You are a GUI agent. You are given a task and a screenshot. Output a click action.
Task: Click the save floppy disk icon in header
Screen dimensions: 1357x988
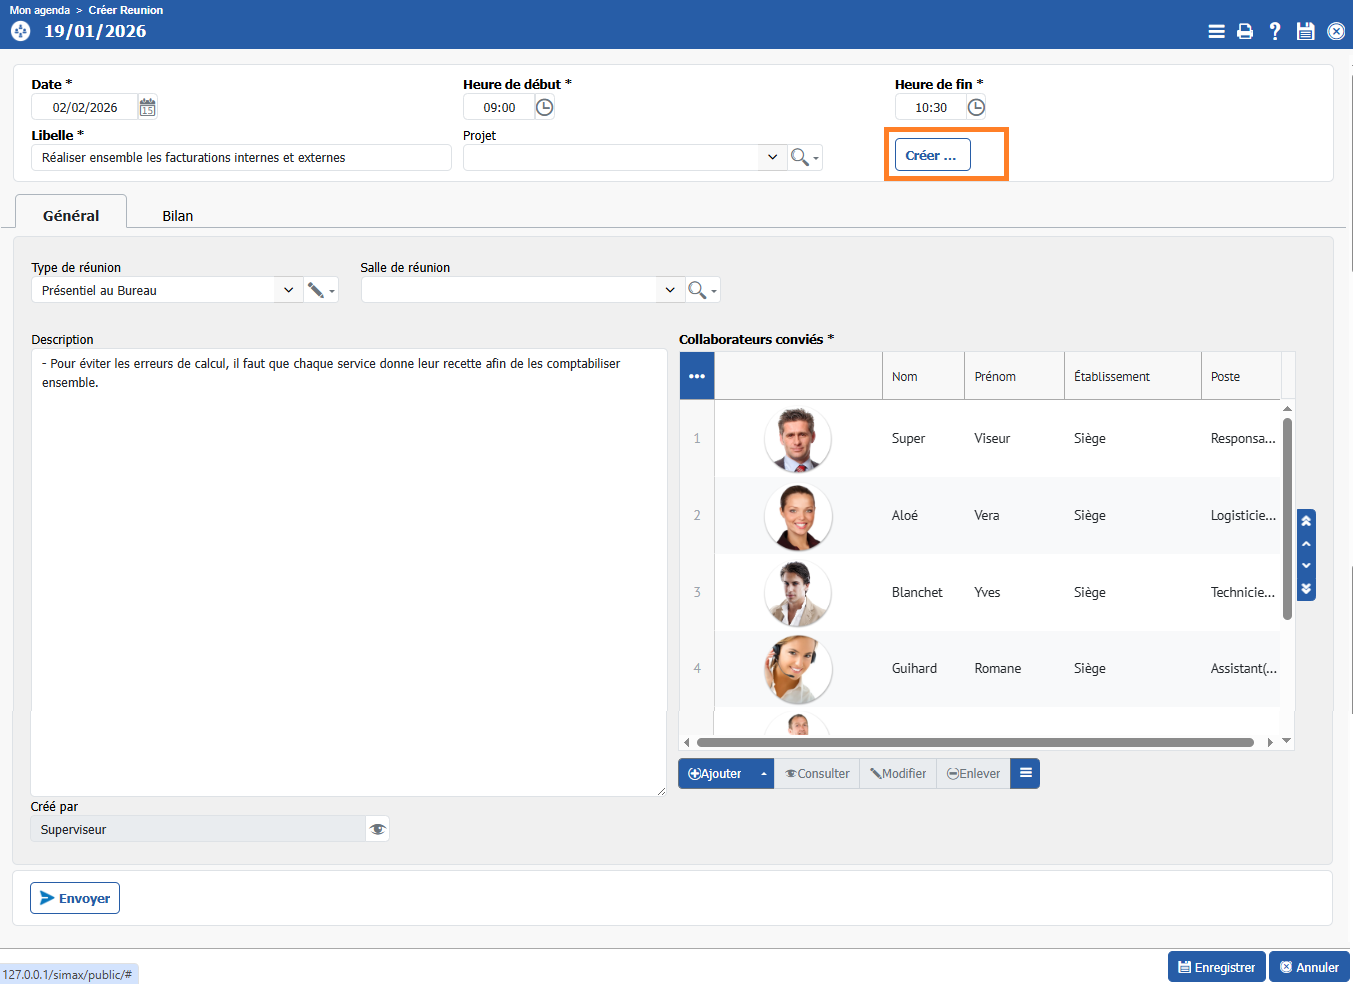1305,31
